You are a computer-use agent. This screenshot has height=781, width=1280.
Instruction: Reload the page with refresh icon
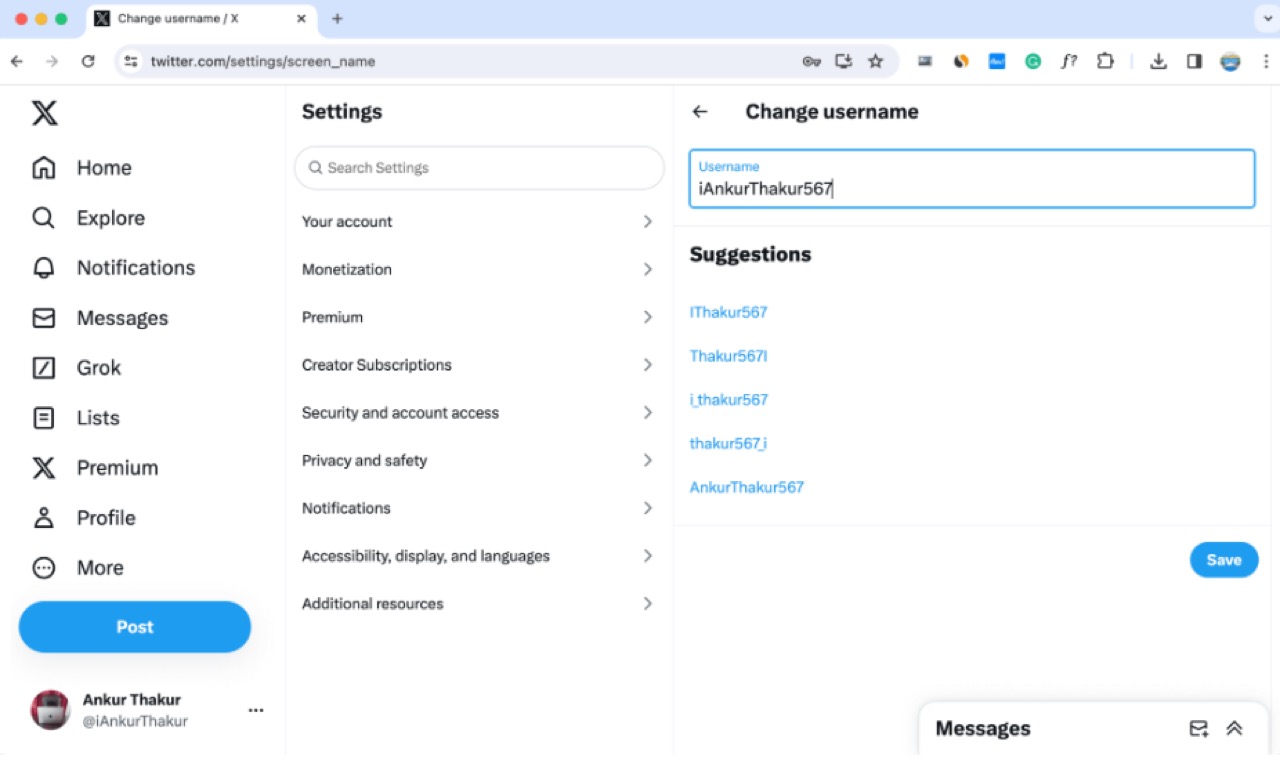tap(88, 61)
